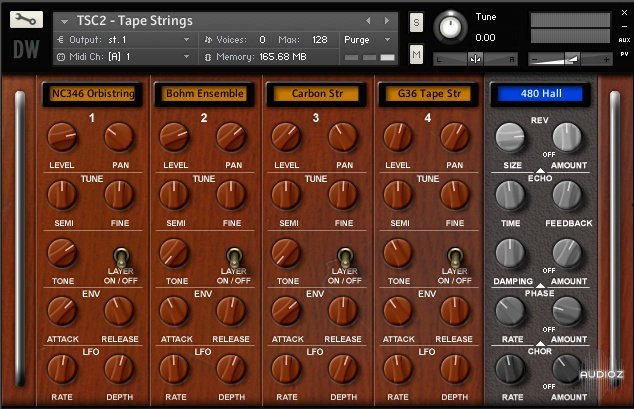The width and height of the screenshot is (634, 409).
Task: Click layer 4 TONE knob
Action: tap(398, 253)
